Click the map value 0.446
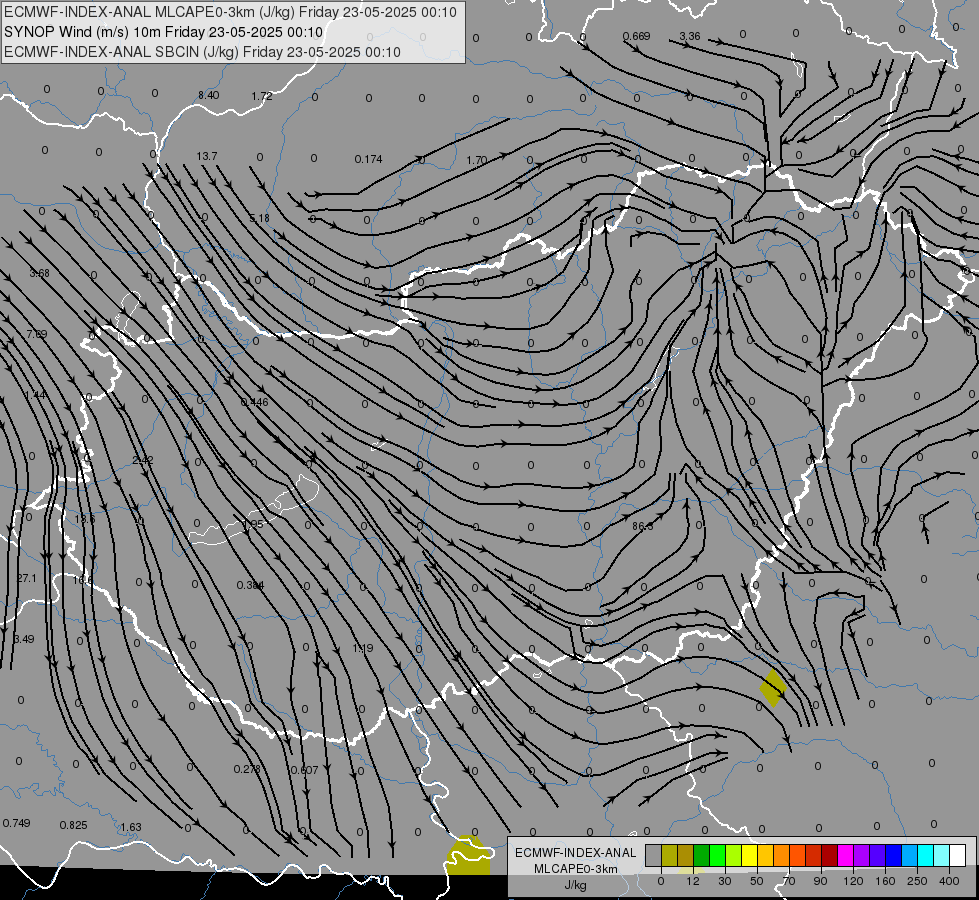979x900 pixels. pyautogui.click(x=254, y=402)
